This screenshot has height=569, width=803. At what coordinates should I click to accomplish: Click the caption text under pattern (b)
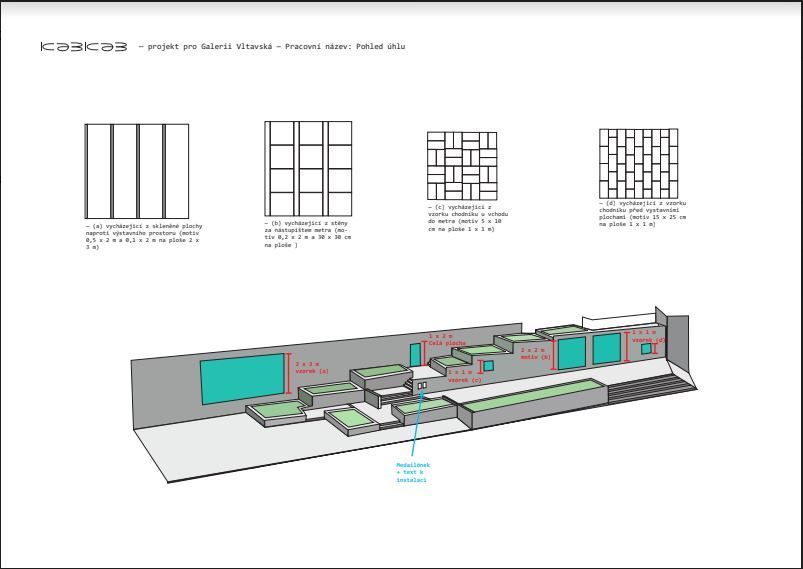[x=307, y=232]
